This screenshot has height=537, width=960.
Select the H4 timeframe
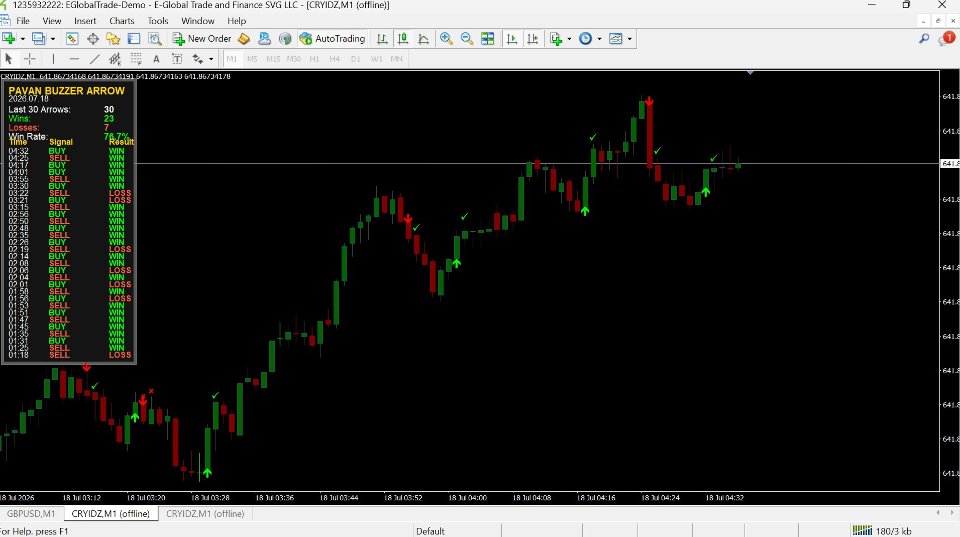click(334, 59)
